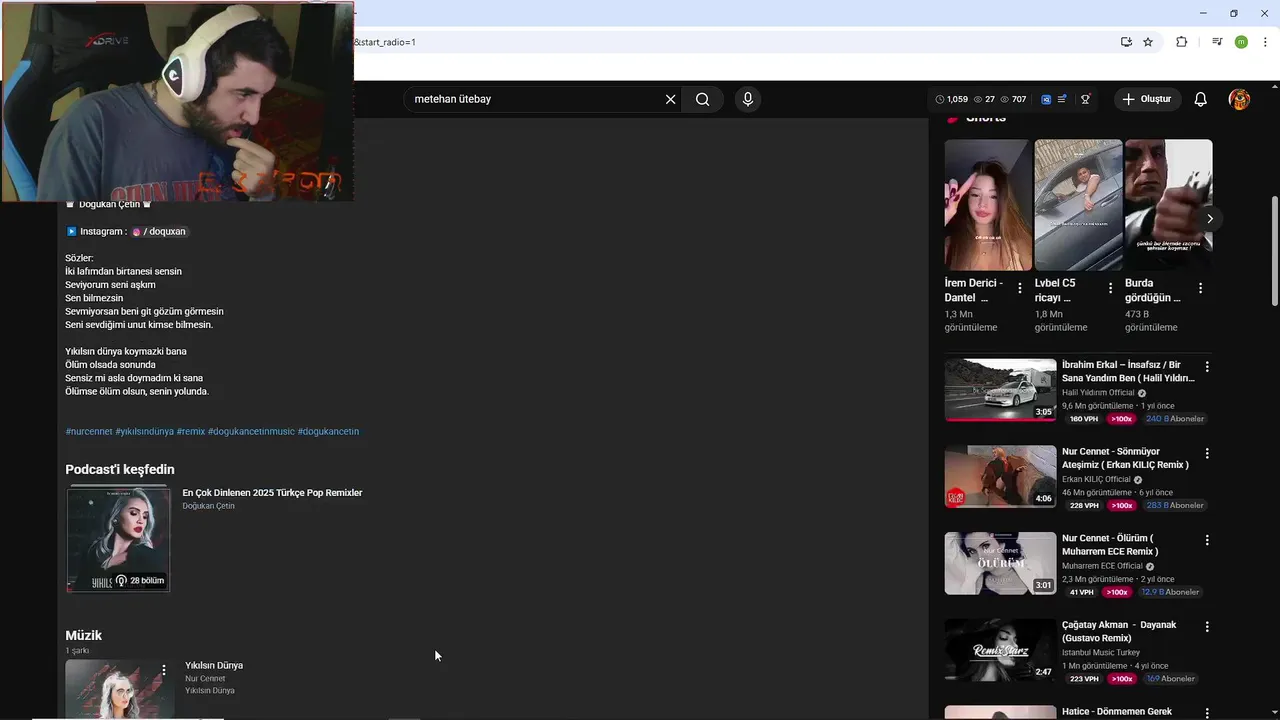
Task: Click the 12,9 B Aboneler badge
Action: (x=1170, y=592)
